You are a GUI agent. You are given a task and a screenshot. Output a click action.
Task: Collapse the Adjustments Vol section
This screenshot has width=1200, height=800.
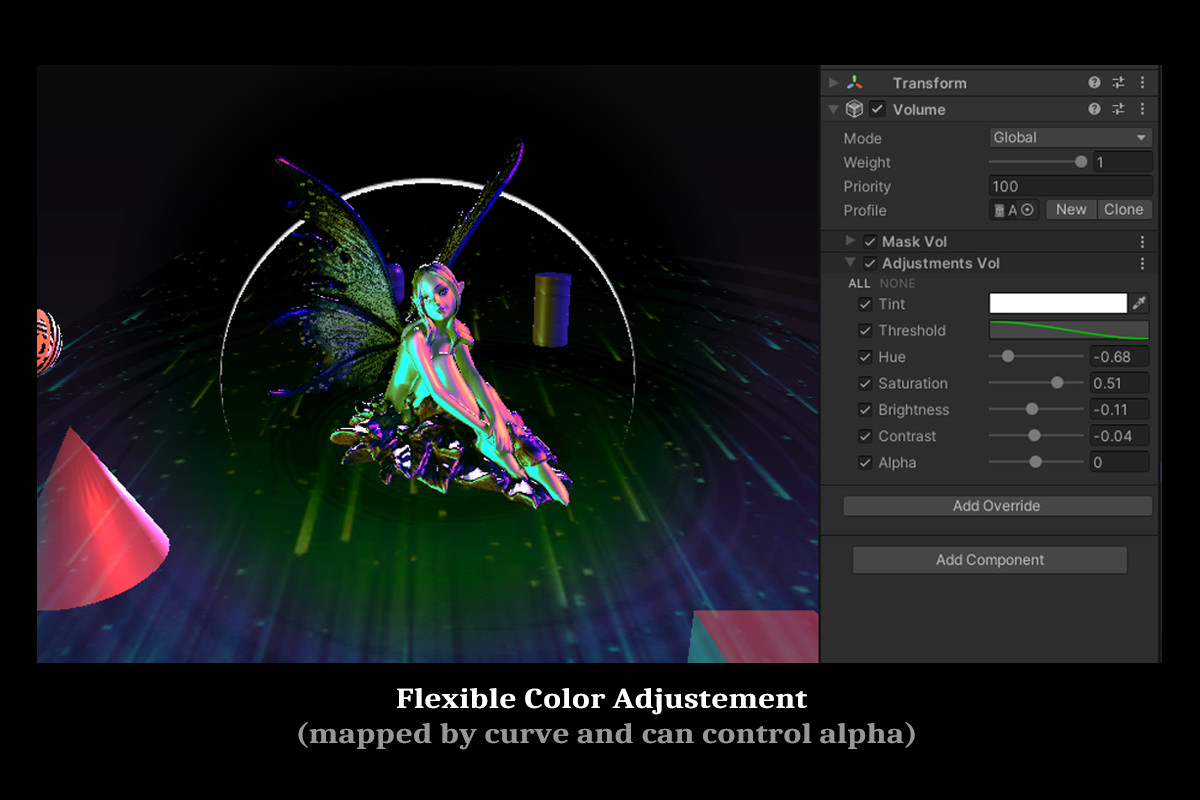click(x=849, y=262)
